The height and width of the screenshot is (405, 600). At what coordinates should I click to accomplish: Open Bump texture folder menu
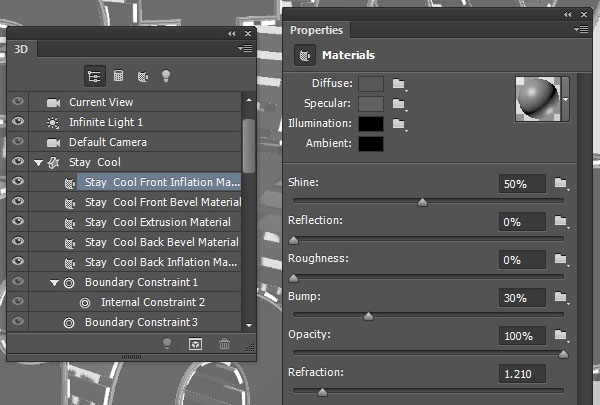(561, 297)
